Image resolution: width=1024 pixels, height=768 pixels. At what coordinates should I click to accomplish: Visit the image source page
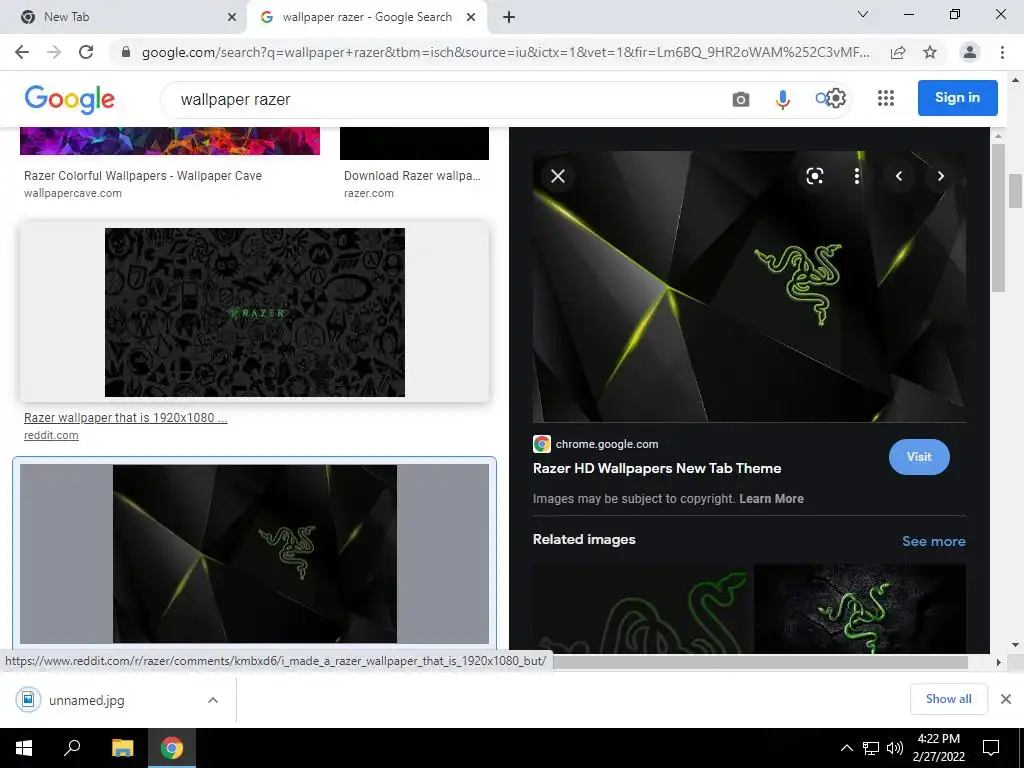(919, 457)
